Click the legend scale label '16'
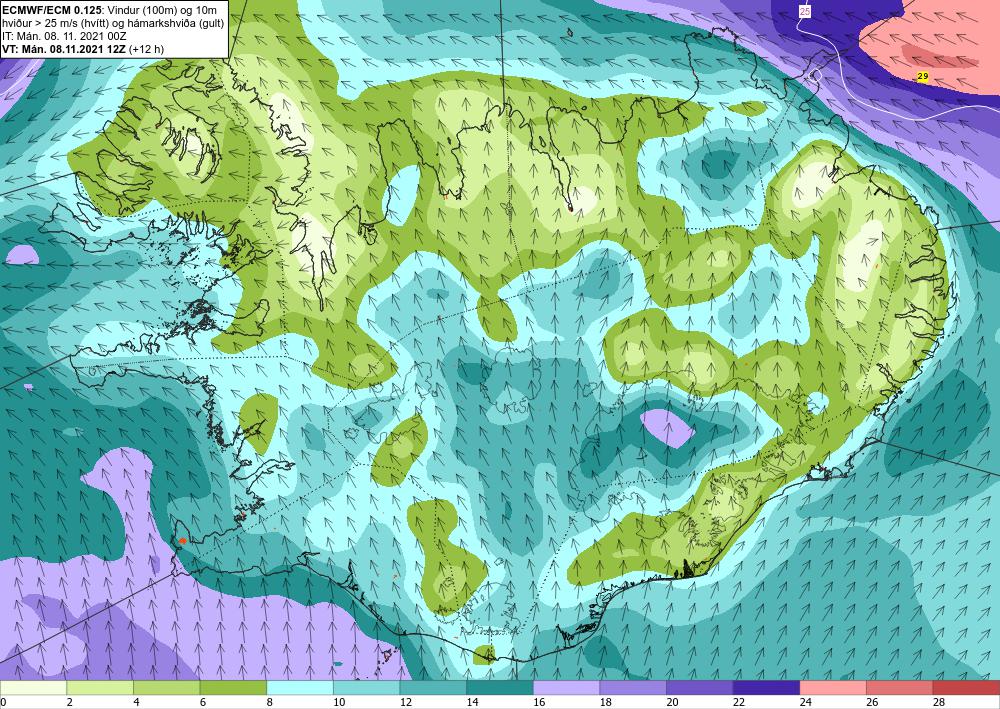Viewport: 1000px width, 709px height. (x=538, y=703)
